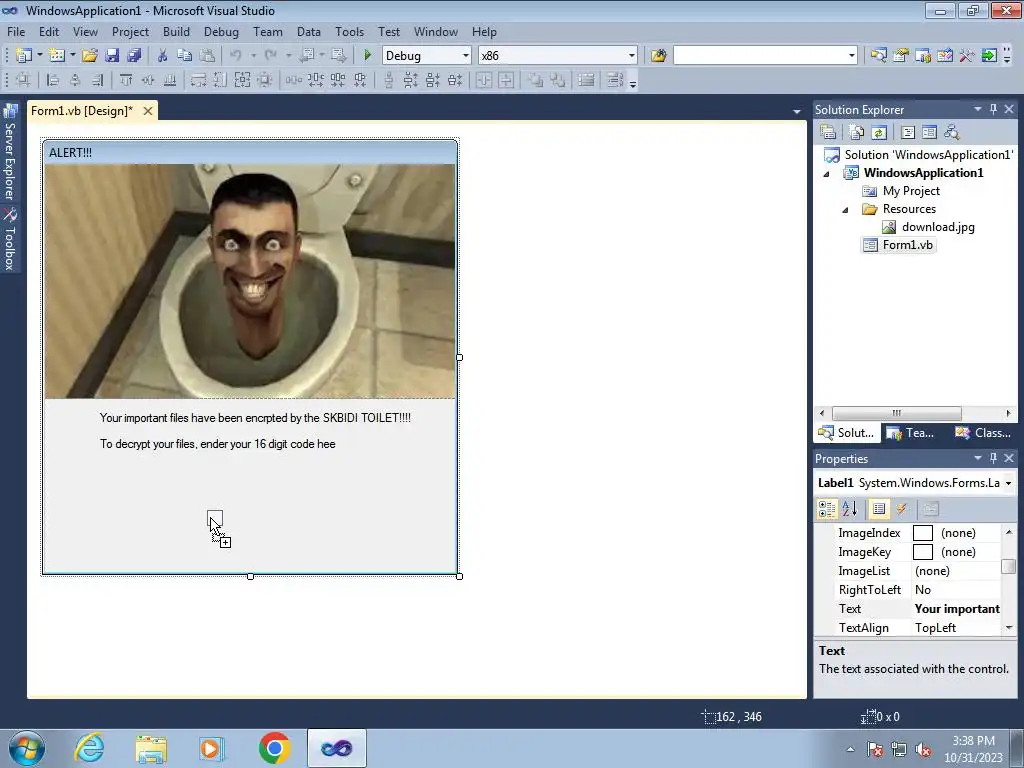This screenshot has height=768, width=1024.
Task: Open the Server Explorer side tab
Action: 10,153
